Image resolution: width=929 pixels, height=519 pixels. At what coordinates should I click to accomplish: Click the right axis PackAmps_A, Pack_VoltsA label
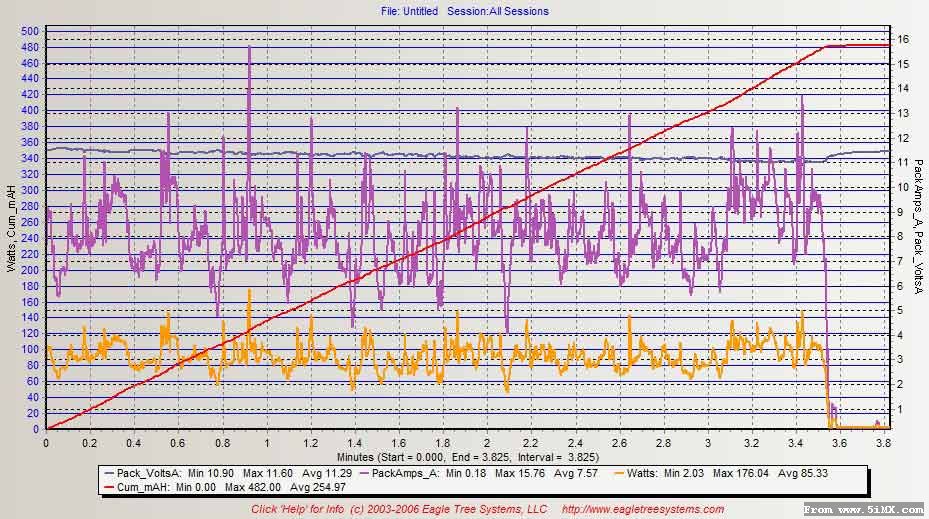(x=918, y=230)
